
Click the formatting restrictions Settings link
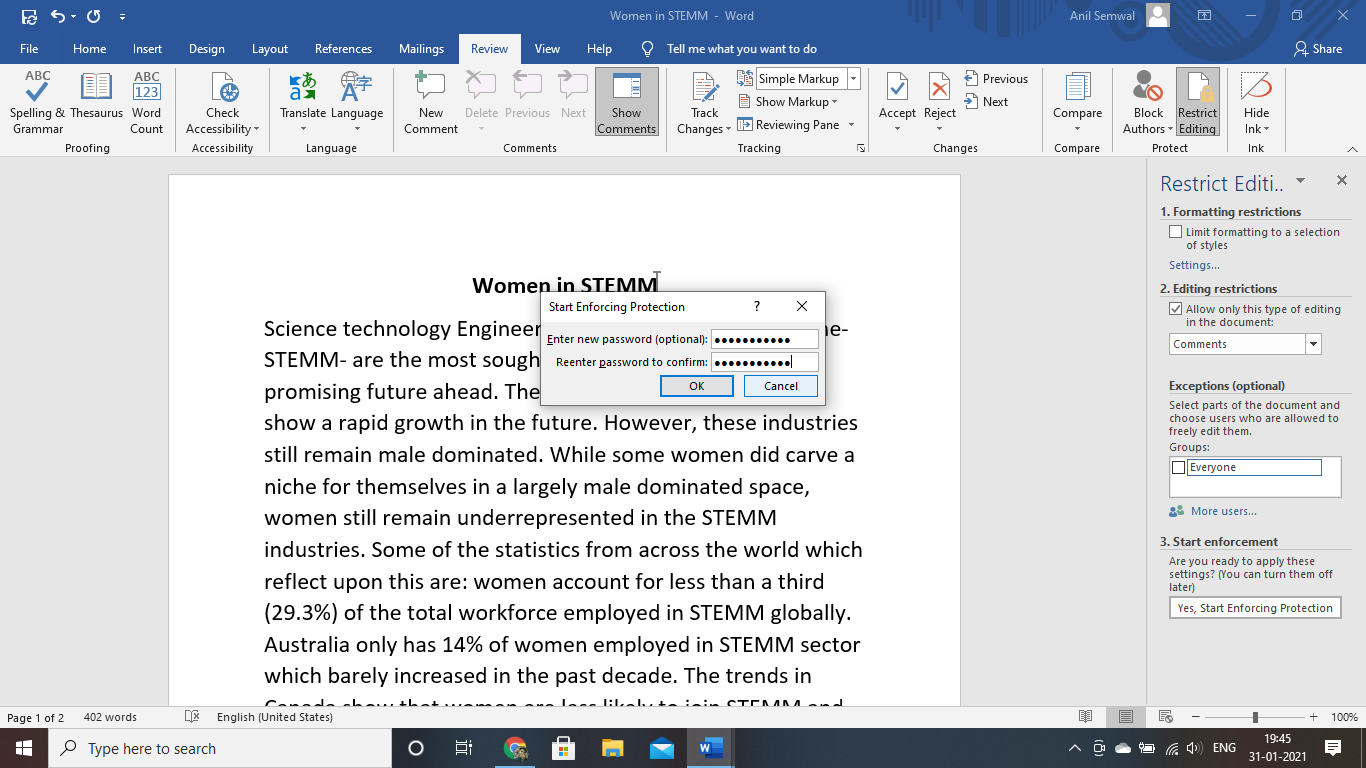tap(1194, 265)
